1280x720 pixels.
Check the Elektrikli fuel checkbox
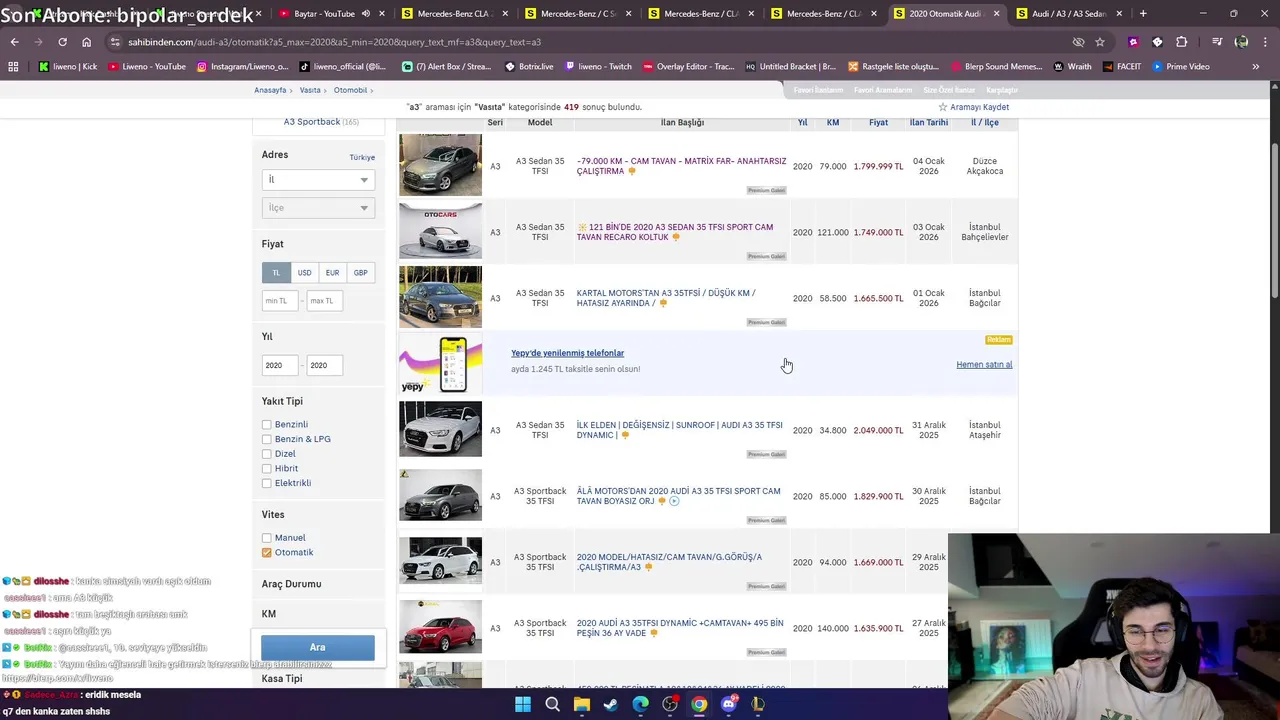(x=266, y=483)
